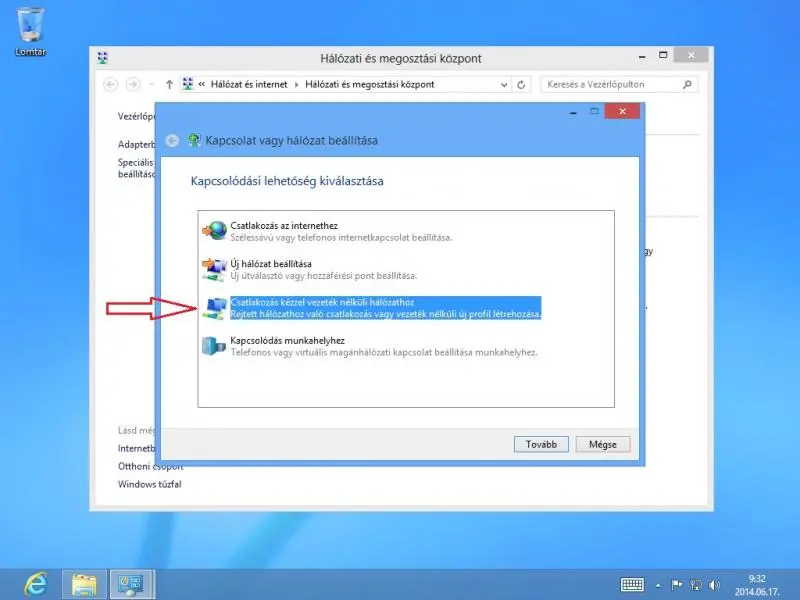Click the Keresés a Vezérlőpulton search field
800x600 pixels.
[x=610, y=84]
